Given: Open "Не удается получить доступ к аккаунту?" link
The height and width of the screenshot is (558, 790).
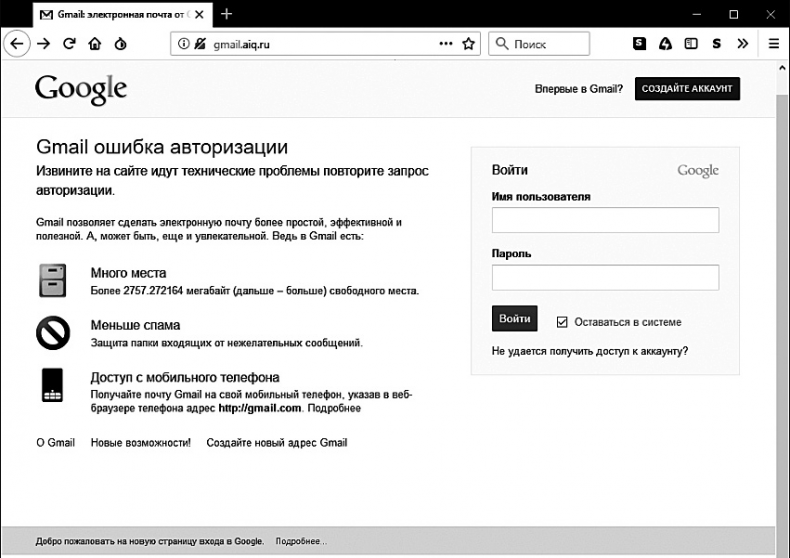Looking at the screenshot, I should [x=590, y=351].
